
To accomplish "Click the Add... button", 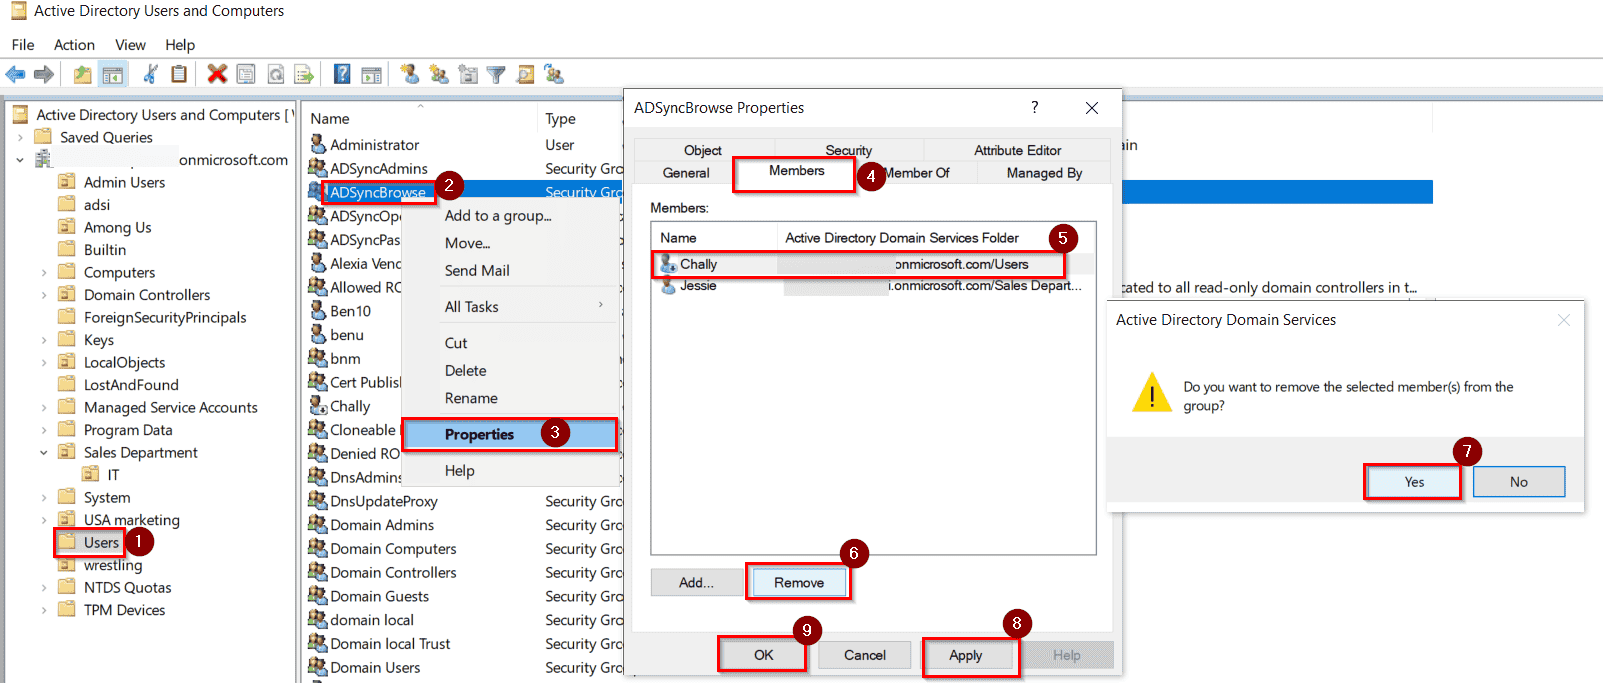I will tap(696, 582).
